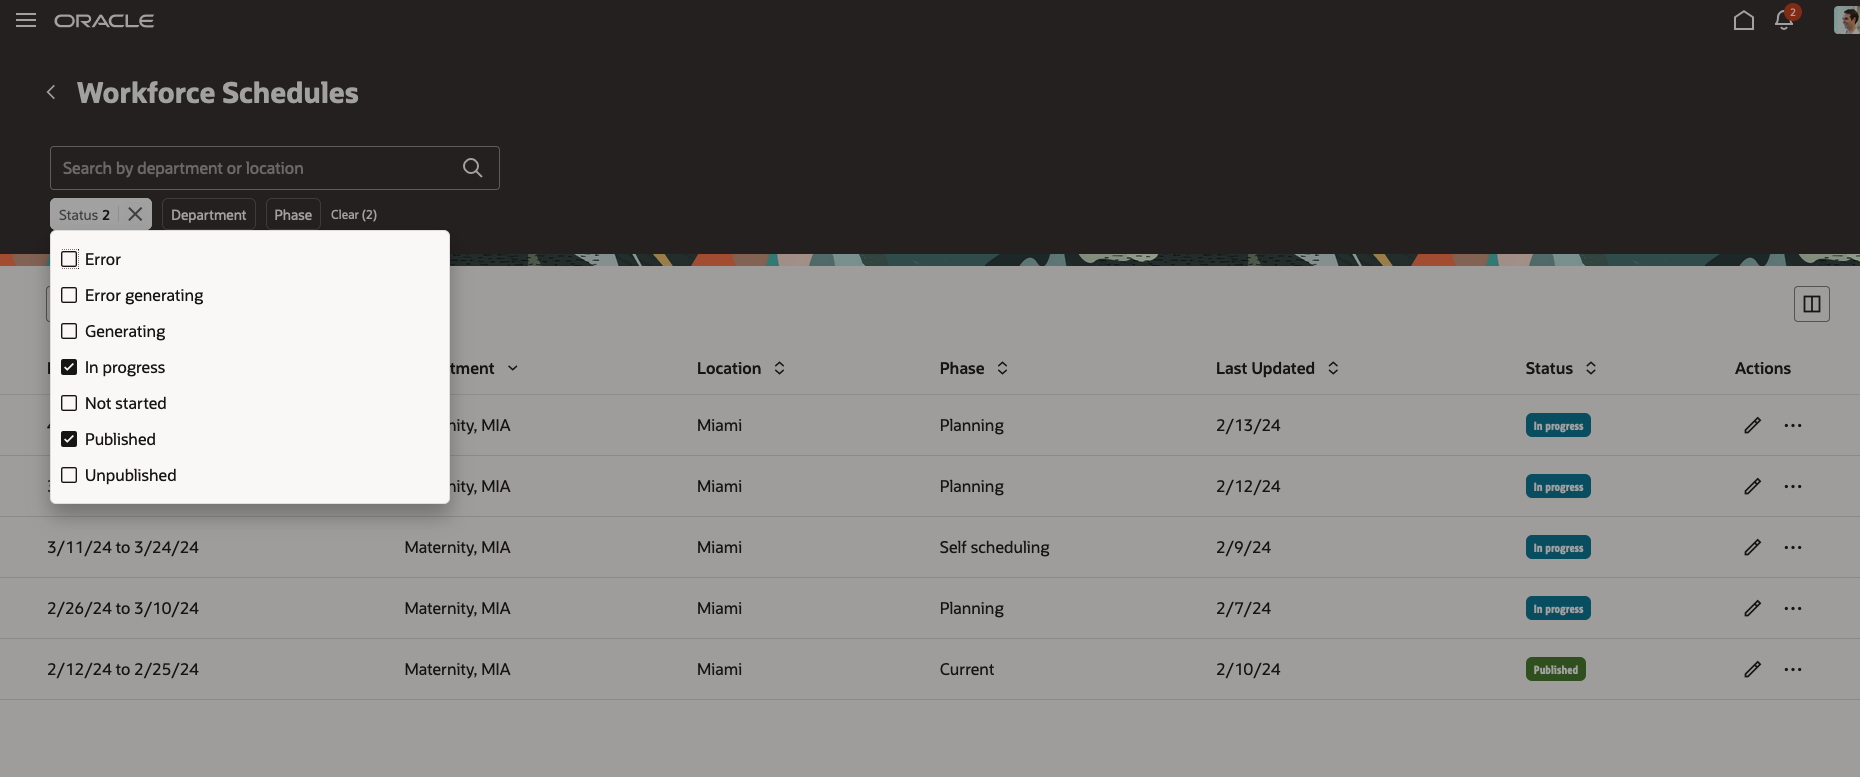Sort the table by Location
This screenshot has height=777, width=1860.
point(779,368)
